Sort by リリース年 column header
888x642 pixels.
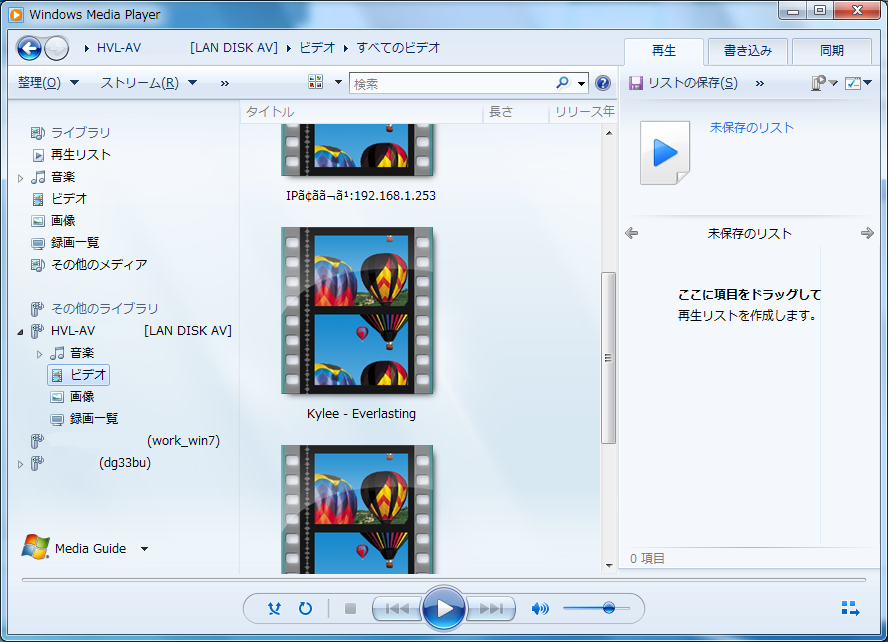[x=583, y=112]
